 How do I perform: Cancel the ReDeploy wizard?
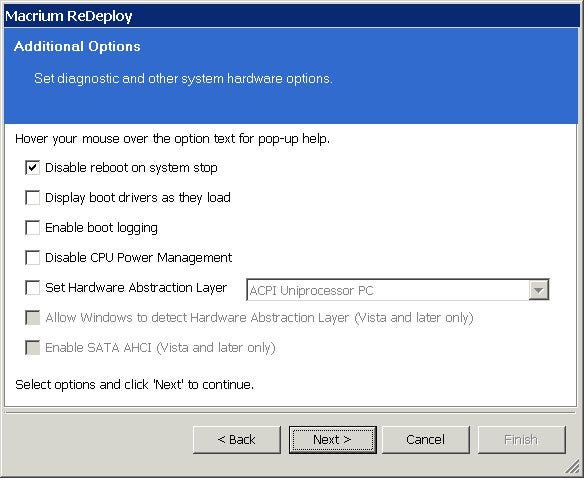426,440
